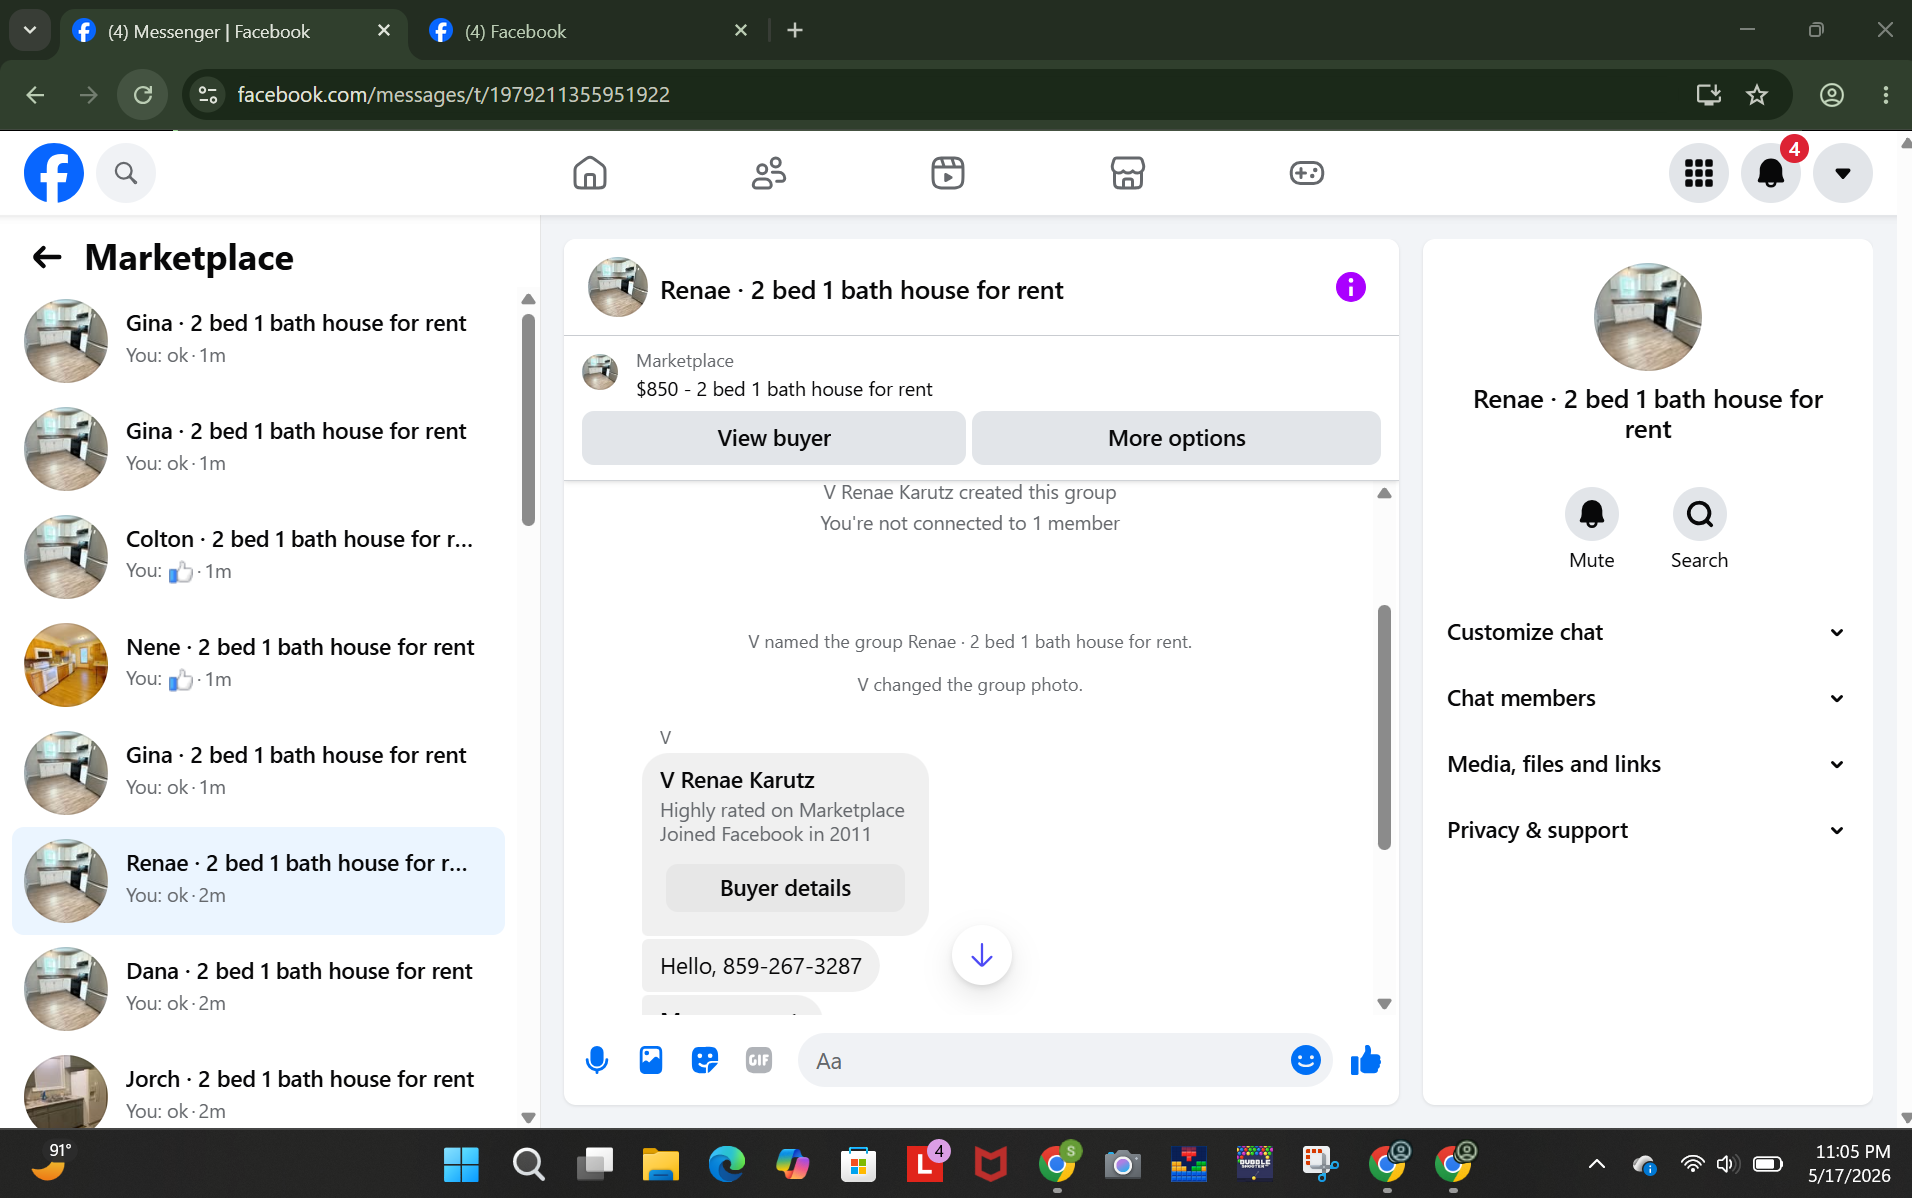1912x1198 pixels.
Task: Open the Marketplace storefront icon
Action: 1127,173
